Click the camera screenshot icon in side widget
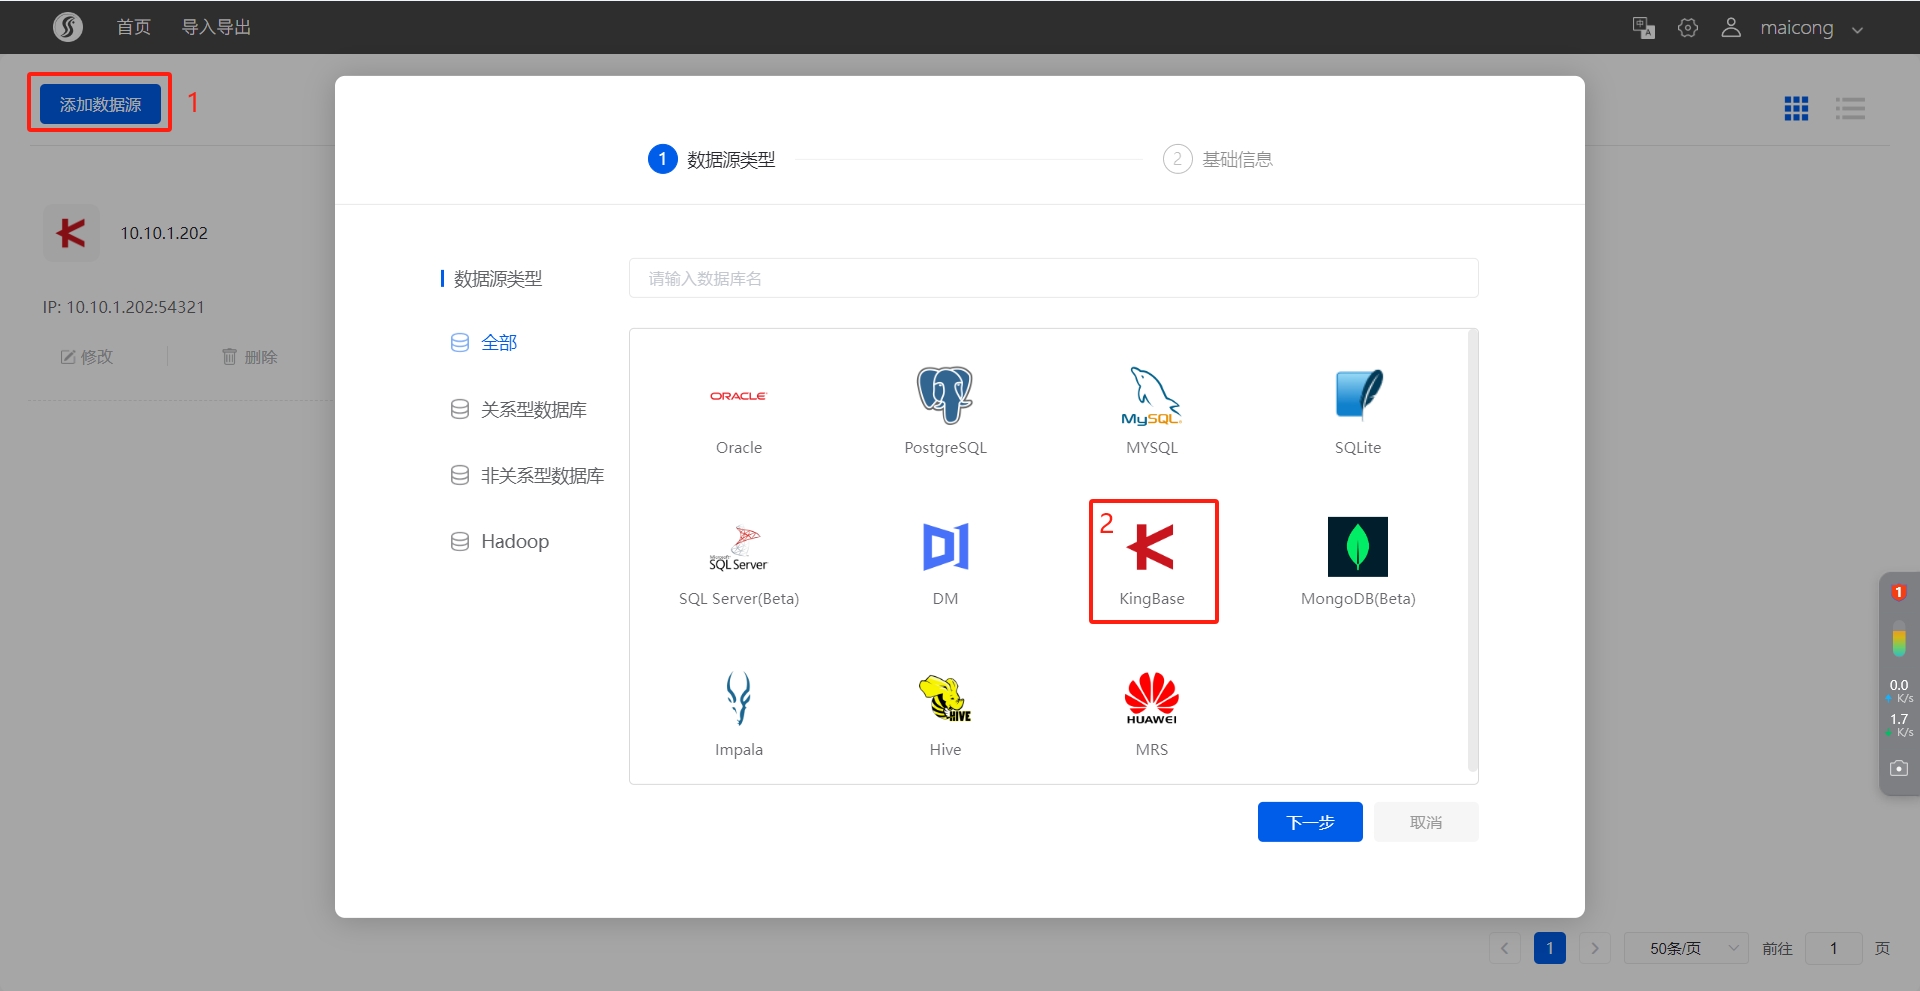 [x=1899, y=768]
